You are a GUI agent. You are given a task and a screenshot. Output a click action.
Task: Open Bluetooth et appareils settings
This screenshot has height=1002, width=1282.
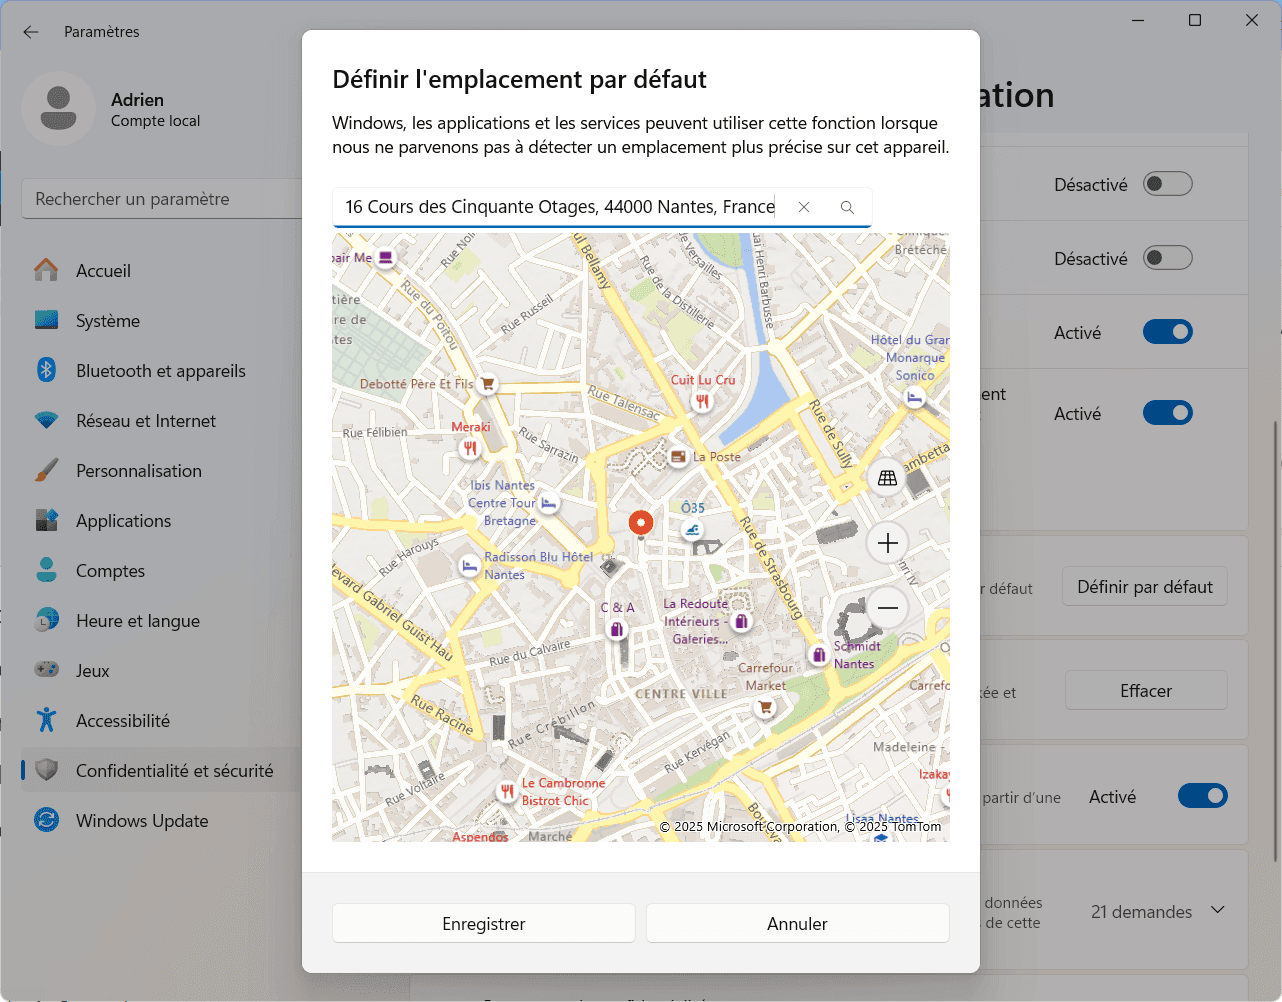tap(160, 371)
